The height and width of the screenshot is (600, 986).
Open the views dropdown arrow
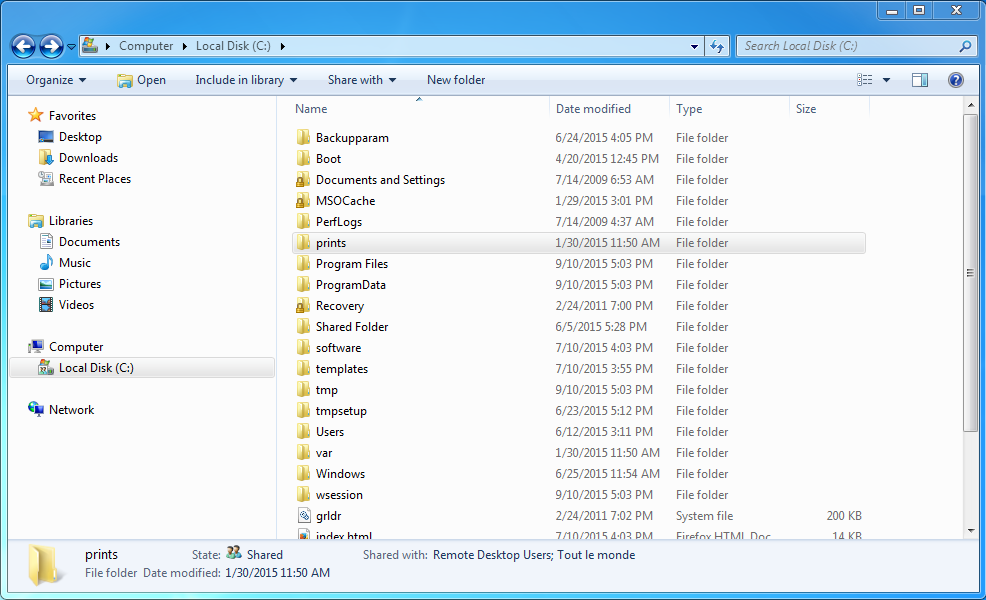(x=885, y=79)
